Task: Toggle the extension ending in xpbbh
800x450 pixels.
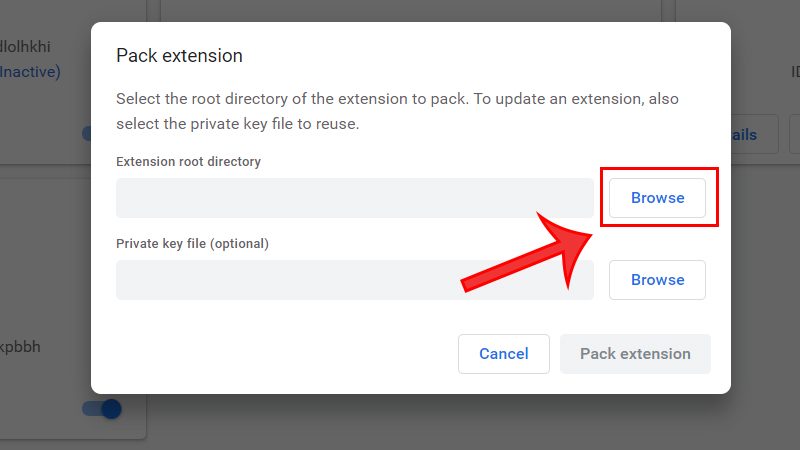Action: click(103, 408)
